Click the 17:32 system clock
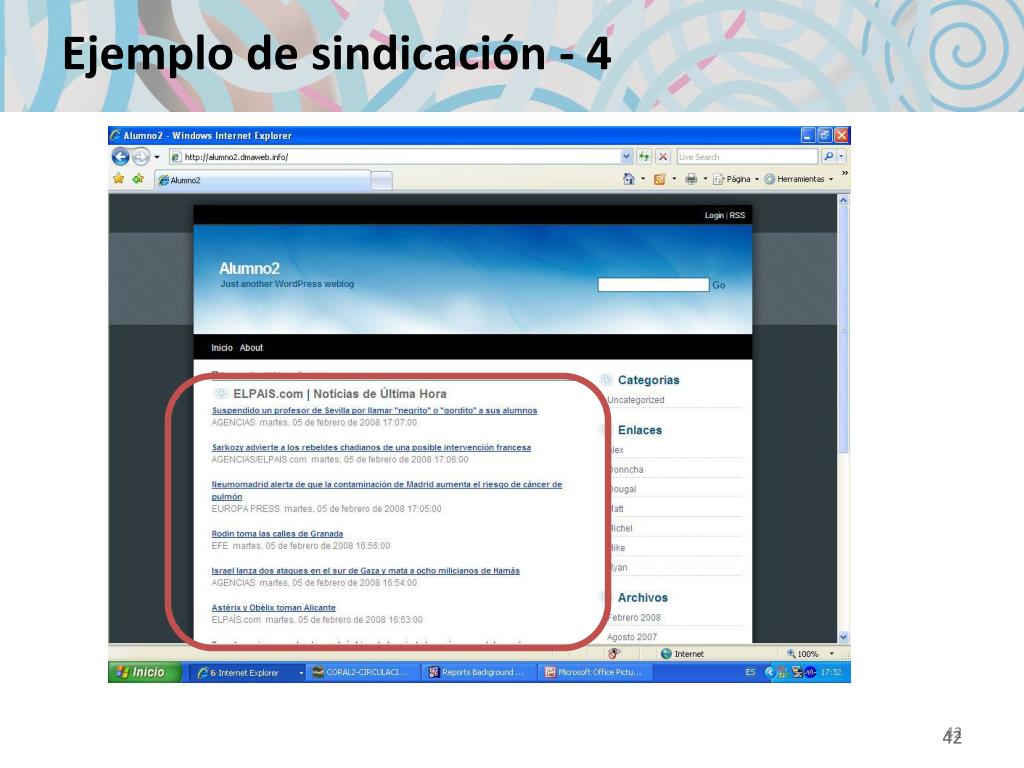Viewport: 1024px width, 768px height. coord(831,673)
